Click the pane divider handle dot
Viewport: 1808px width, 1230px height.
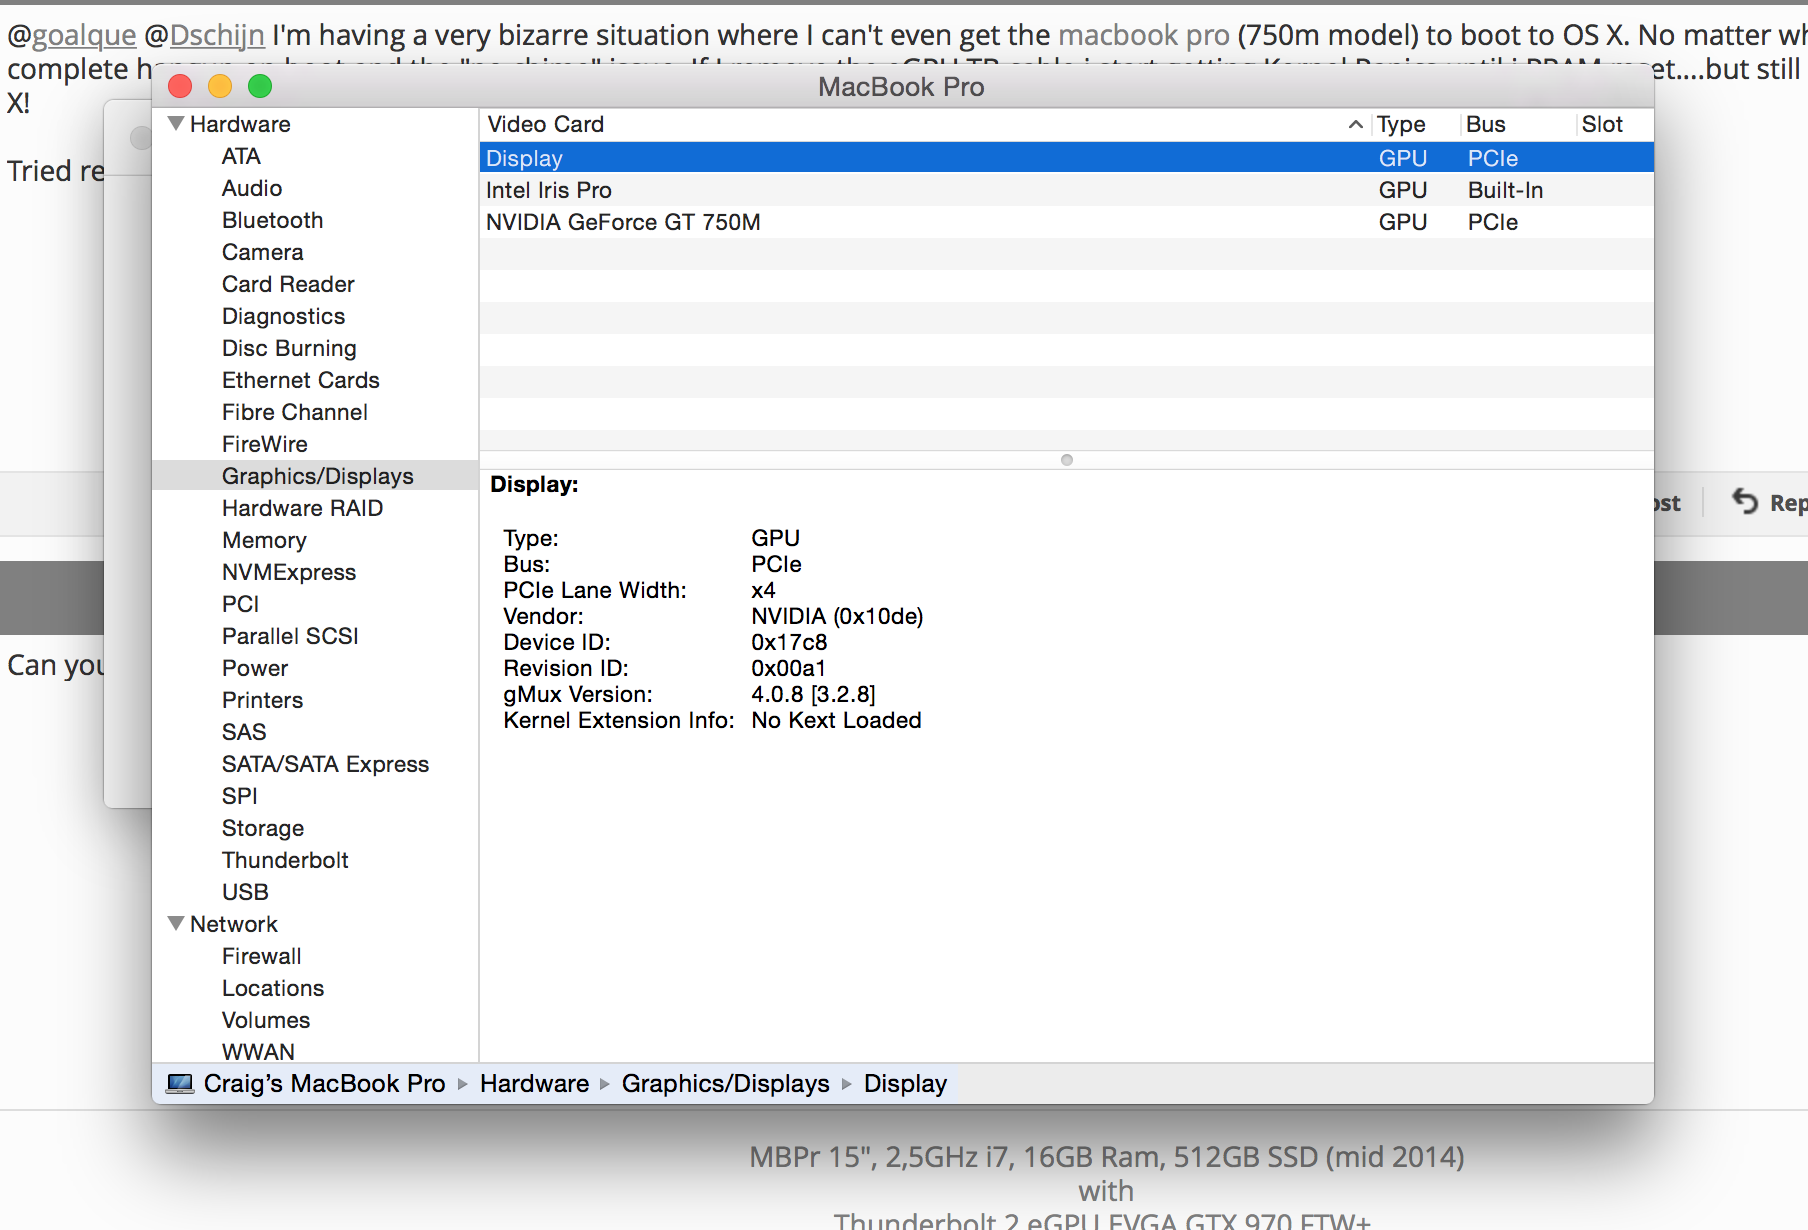[1066, 460]
